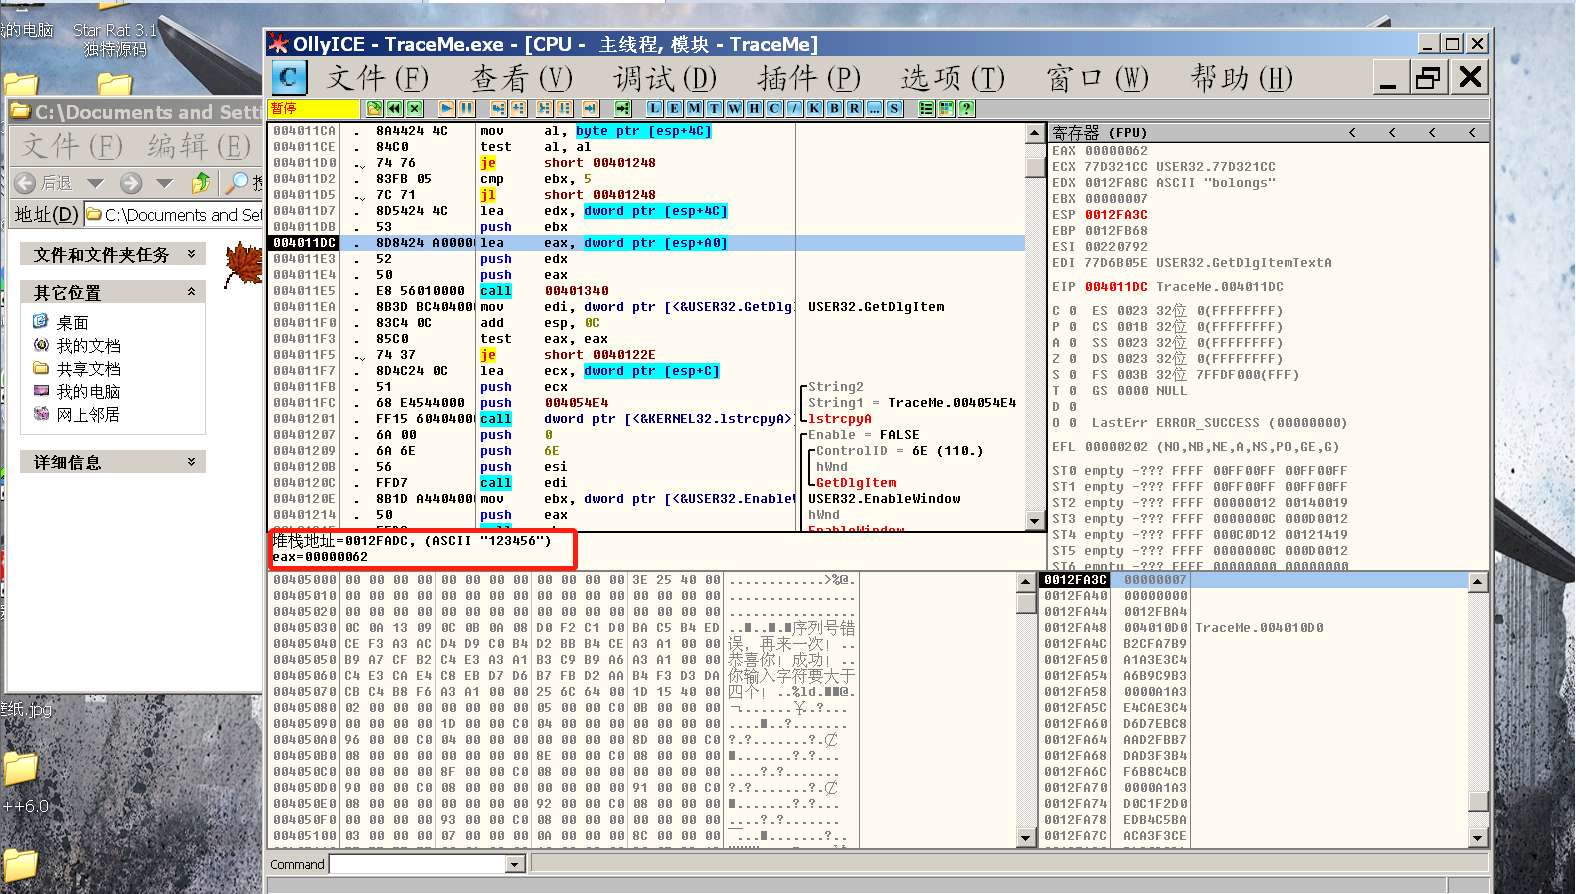
Task: Open OllyICE help question-mark icon
Action: (x=967, y=108)
